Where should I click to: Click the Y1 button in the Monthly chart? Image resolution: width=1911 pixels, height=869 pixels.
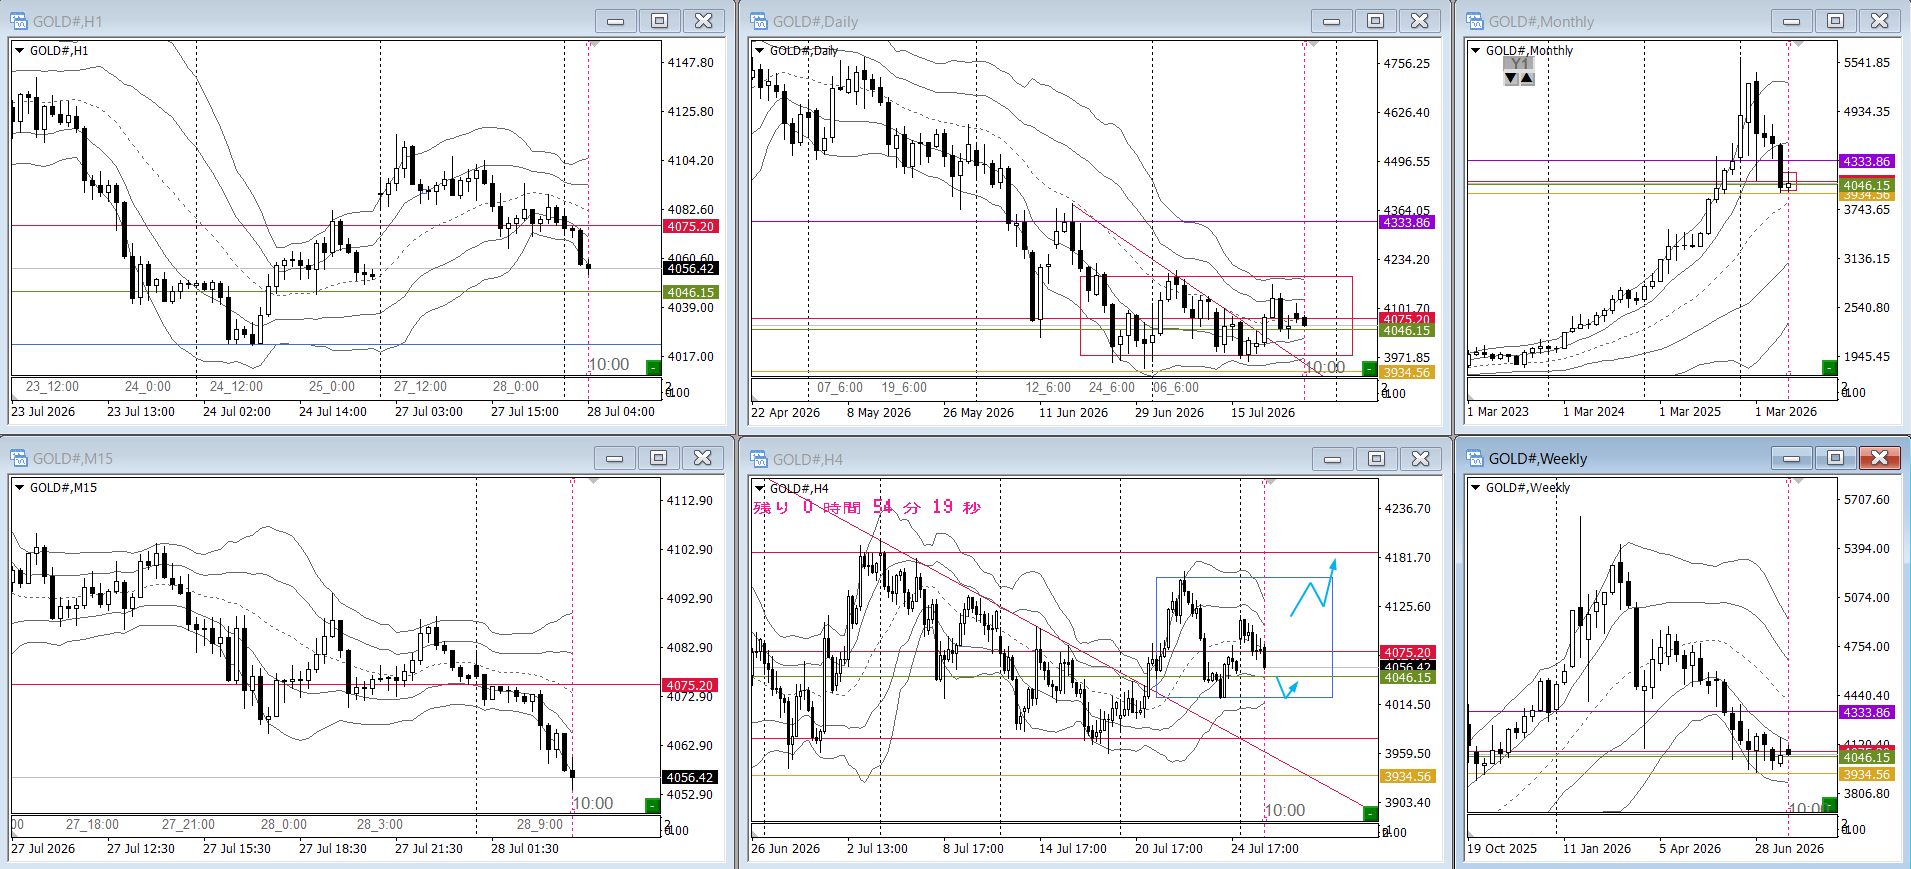click(x=1519, y=63)
